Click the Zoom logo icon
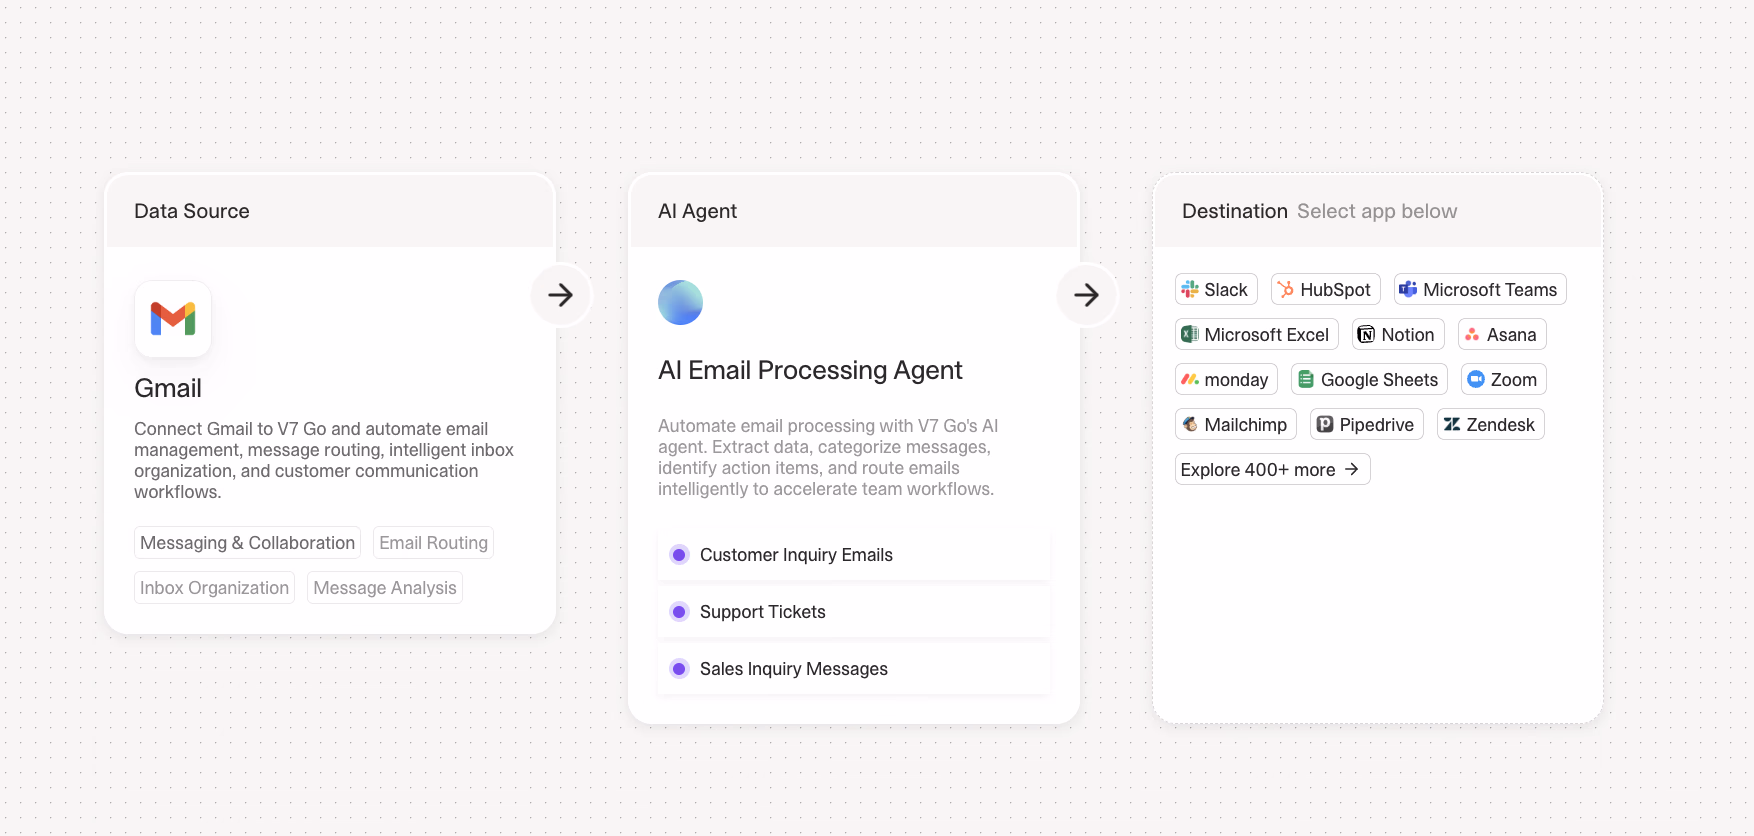Image resolution: width=1754 pixels, height=836 pixels. pyautogui.click(x=1476, y=379)
